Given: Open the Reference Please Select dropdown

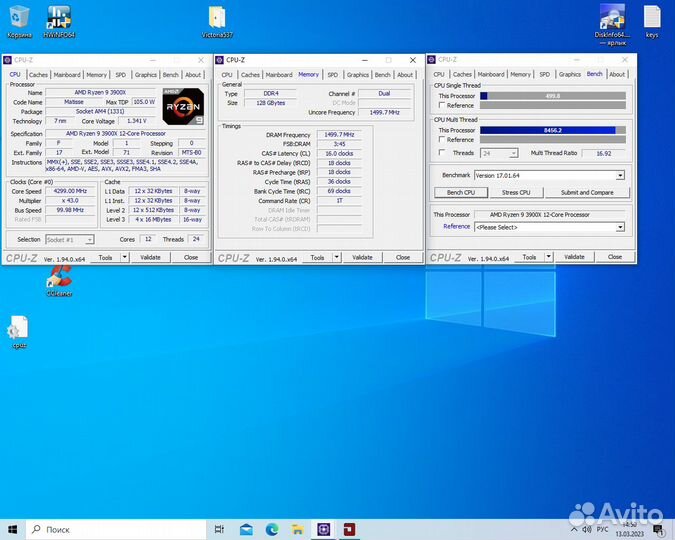Looking at the screenshot, I should click(549, 227).
